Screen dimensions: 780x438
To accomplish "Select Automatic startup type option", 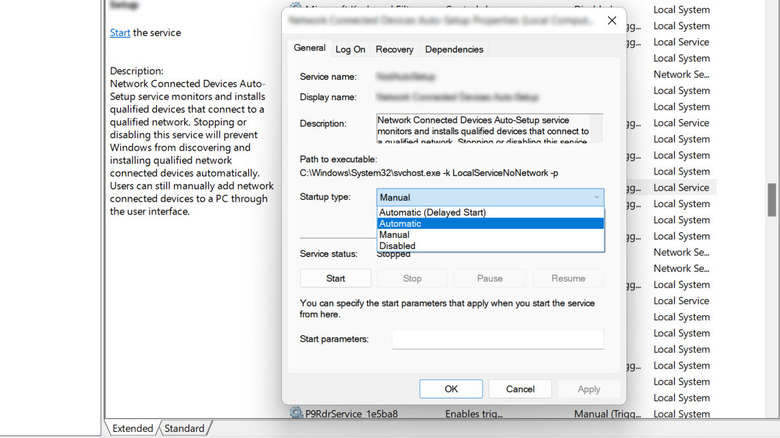I will click(x=490, y=223).
